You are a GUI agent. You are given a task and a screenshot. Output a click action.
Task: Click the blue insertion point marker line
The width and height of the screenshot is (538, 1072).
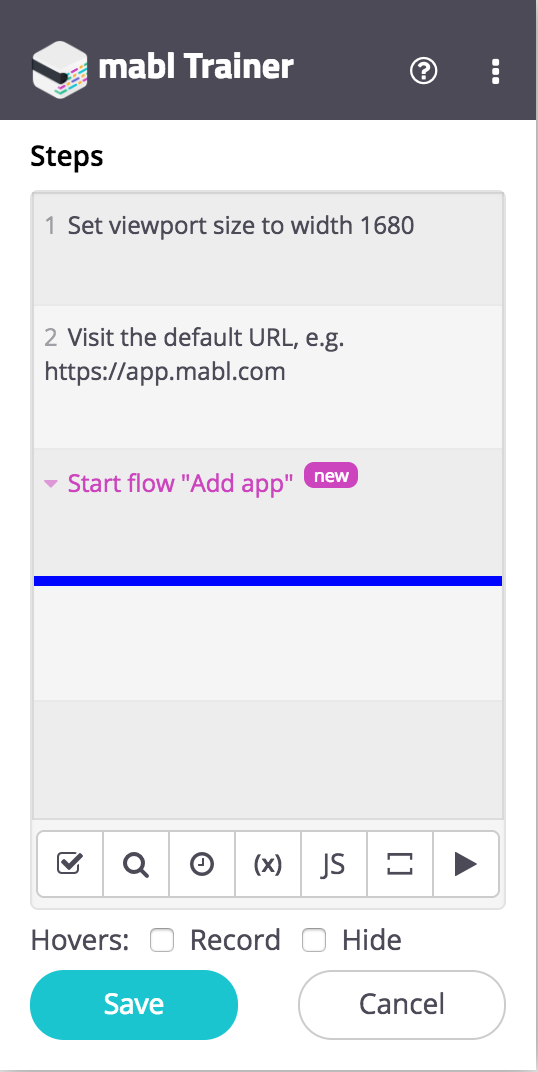(268, 581)
